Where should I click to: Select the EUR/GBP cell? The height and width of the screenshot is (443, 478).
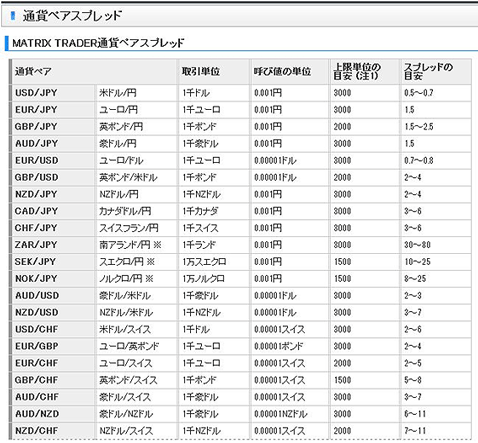tap(53, 346)
